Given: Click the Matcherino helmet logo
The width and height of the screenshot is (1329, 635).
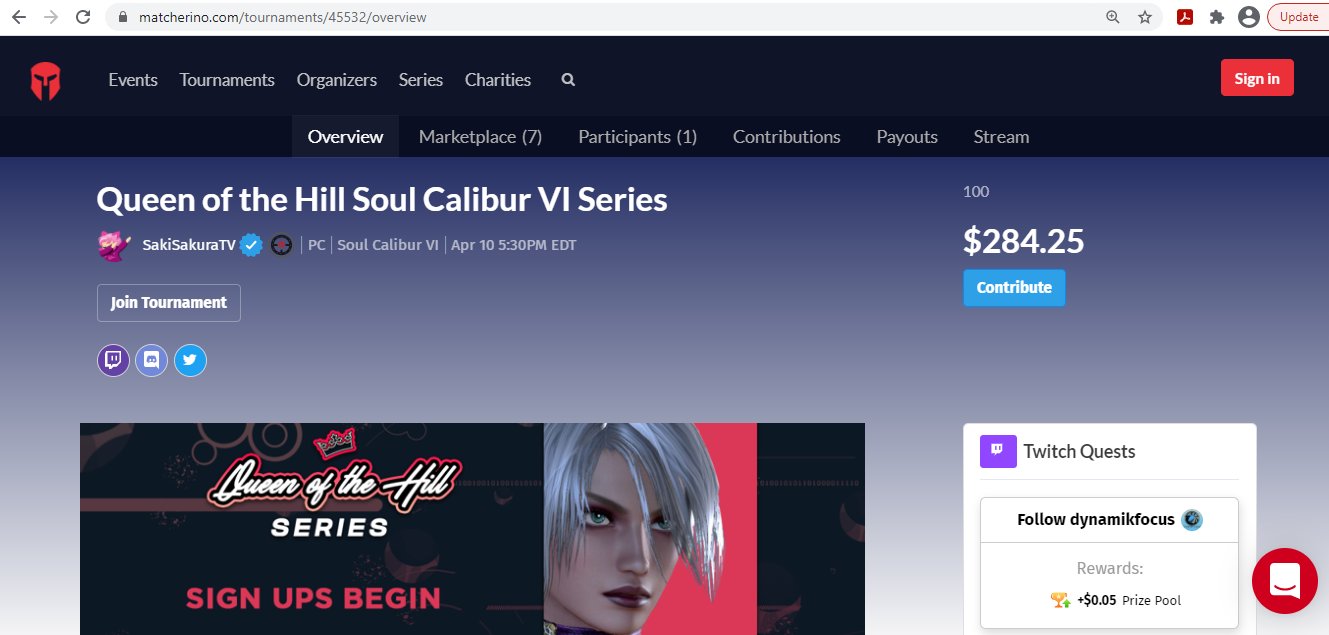Looking at the screenshot, I should 45,80.
